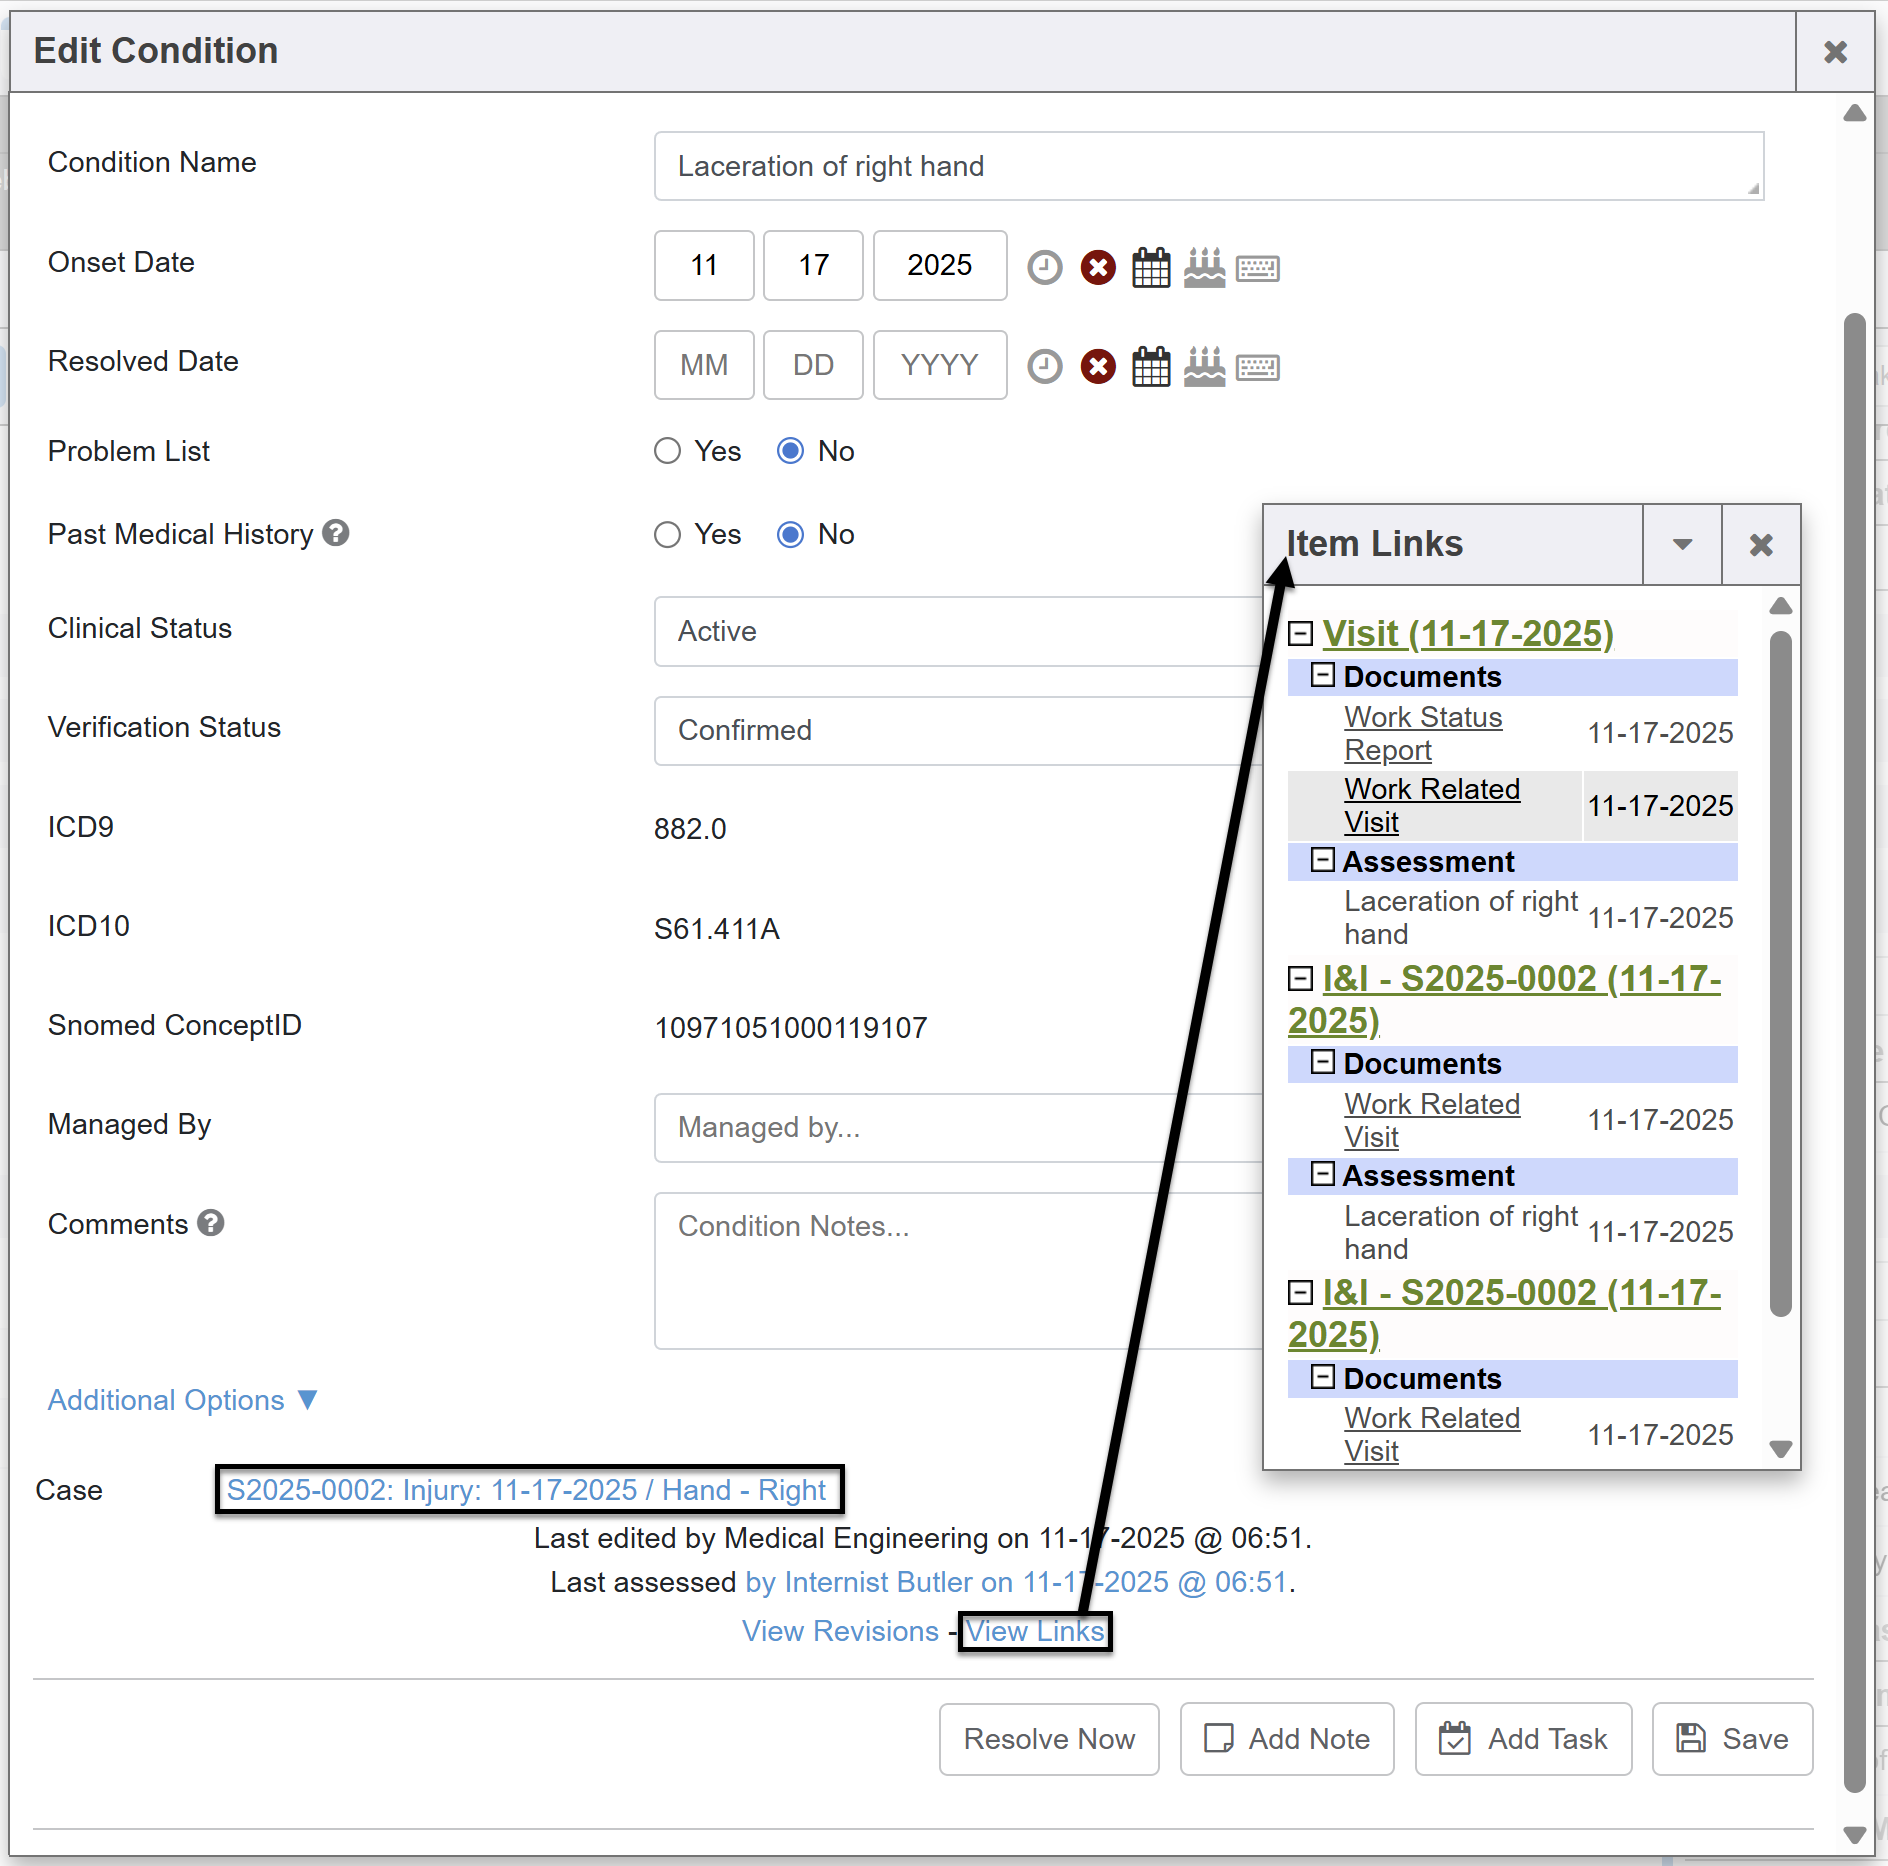Clear Onset Date with red X icon
Viewport: 1888px width, 1866px height.
click(x=1097, y=267)
